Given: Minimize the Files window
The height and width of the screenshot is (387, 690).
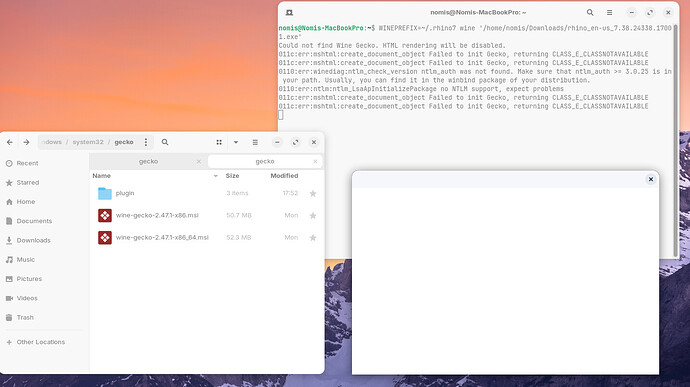Looking at the screenshot, I should tap(277, 142).
